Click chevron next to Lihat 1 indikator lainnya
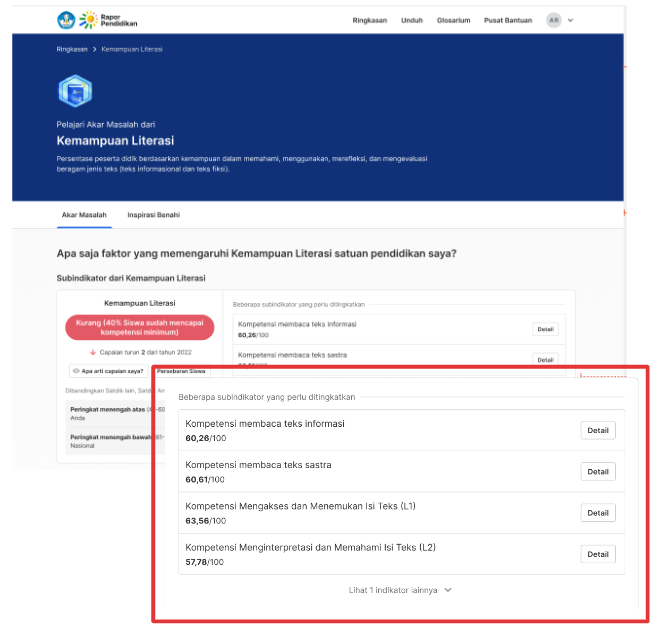The height and width of the screenshot is (630, 657). (x=448, y=590)
